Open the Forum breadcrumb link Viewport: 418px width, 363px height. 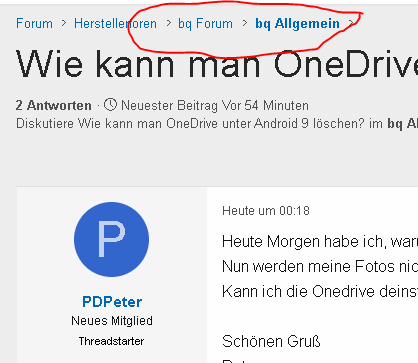point(34,24)
